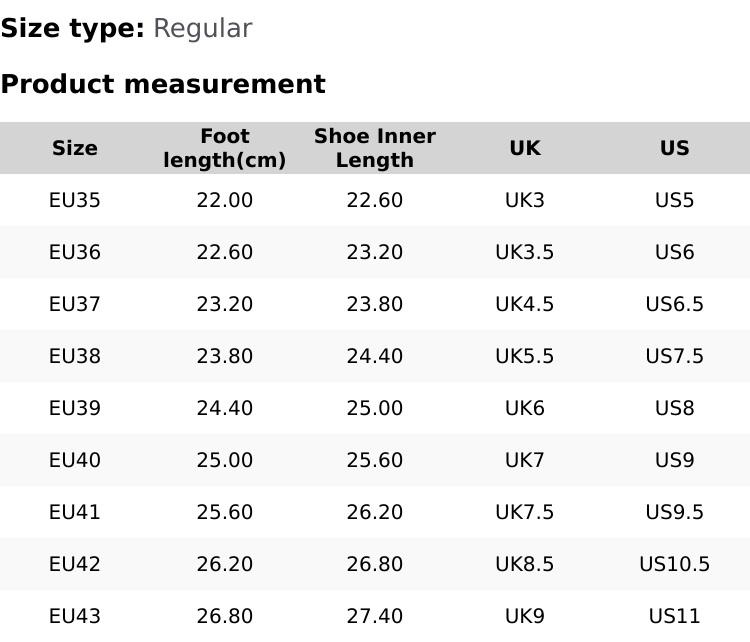
Task: Select the "UK" column header
Action: coord(525,148)
